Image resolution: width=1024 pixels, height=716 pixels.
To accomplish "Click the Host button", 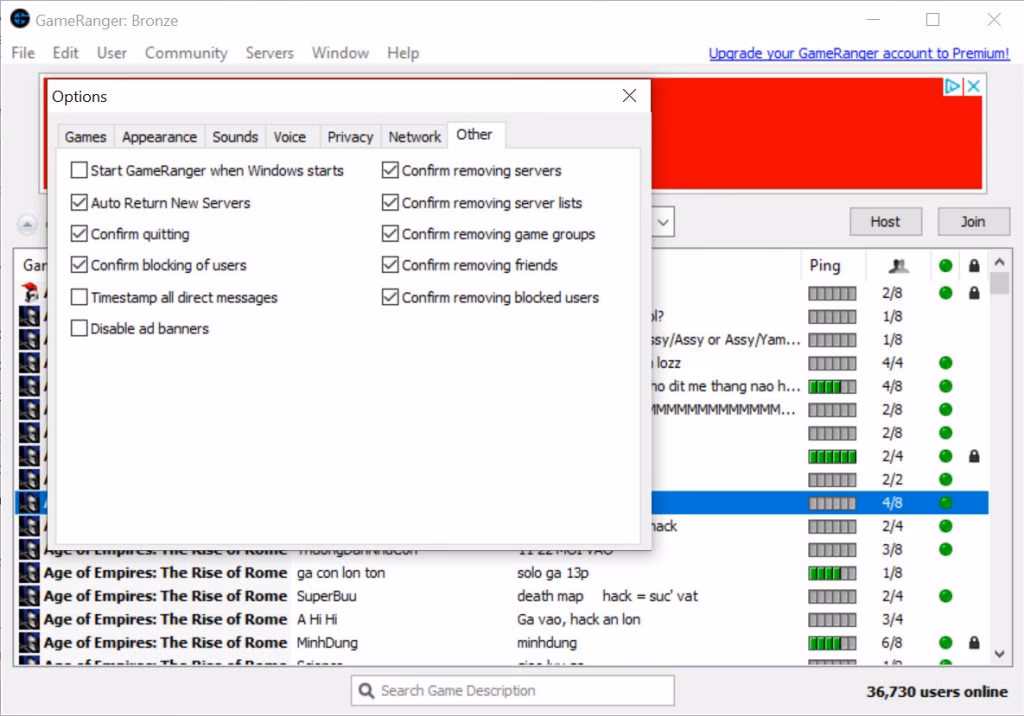I will click(x=886, y=222).
